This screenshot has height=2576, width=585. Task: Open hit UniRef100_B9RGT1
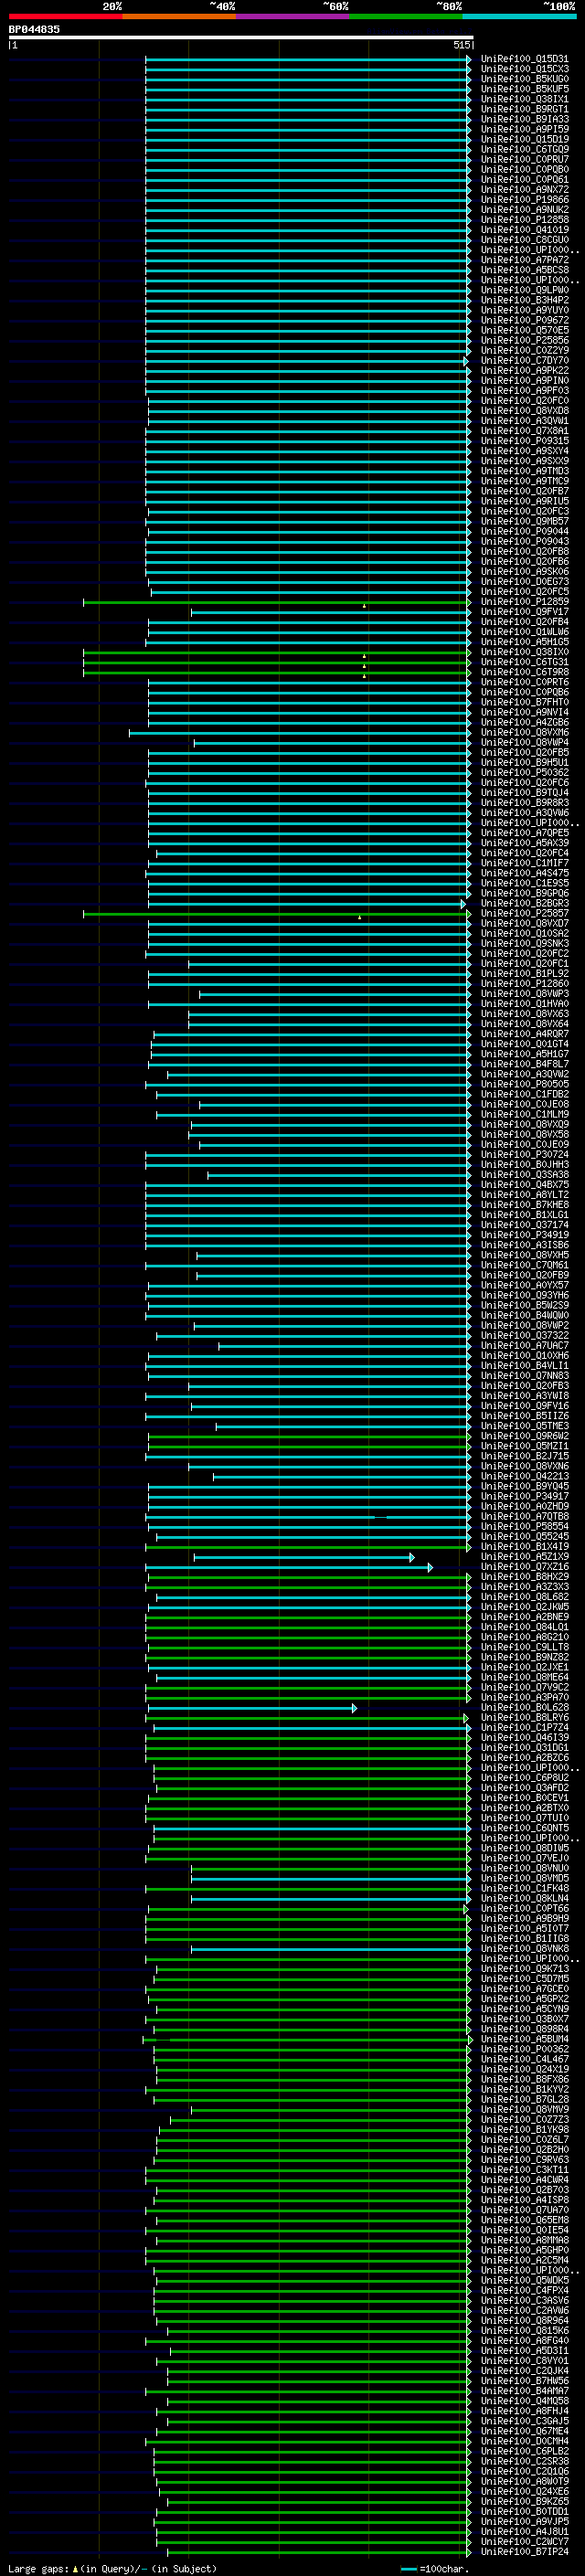(525, 109)
